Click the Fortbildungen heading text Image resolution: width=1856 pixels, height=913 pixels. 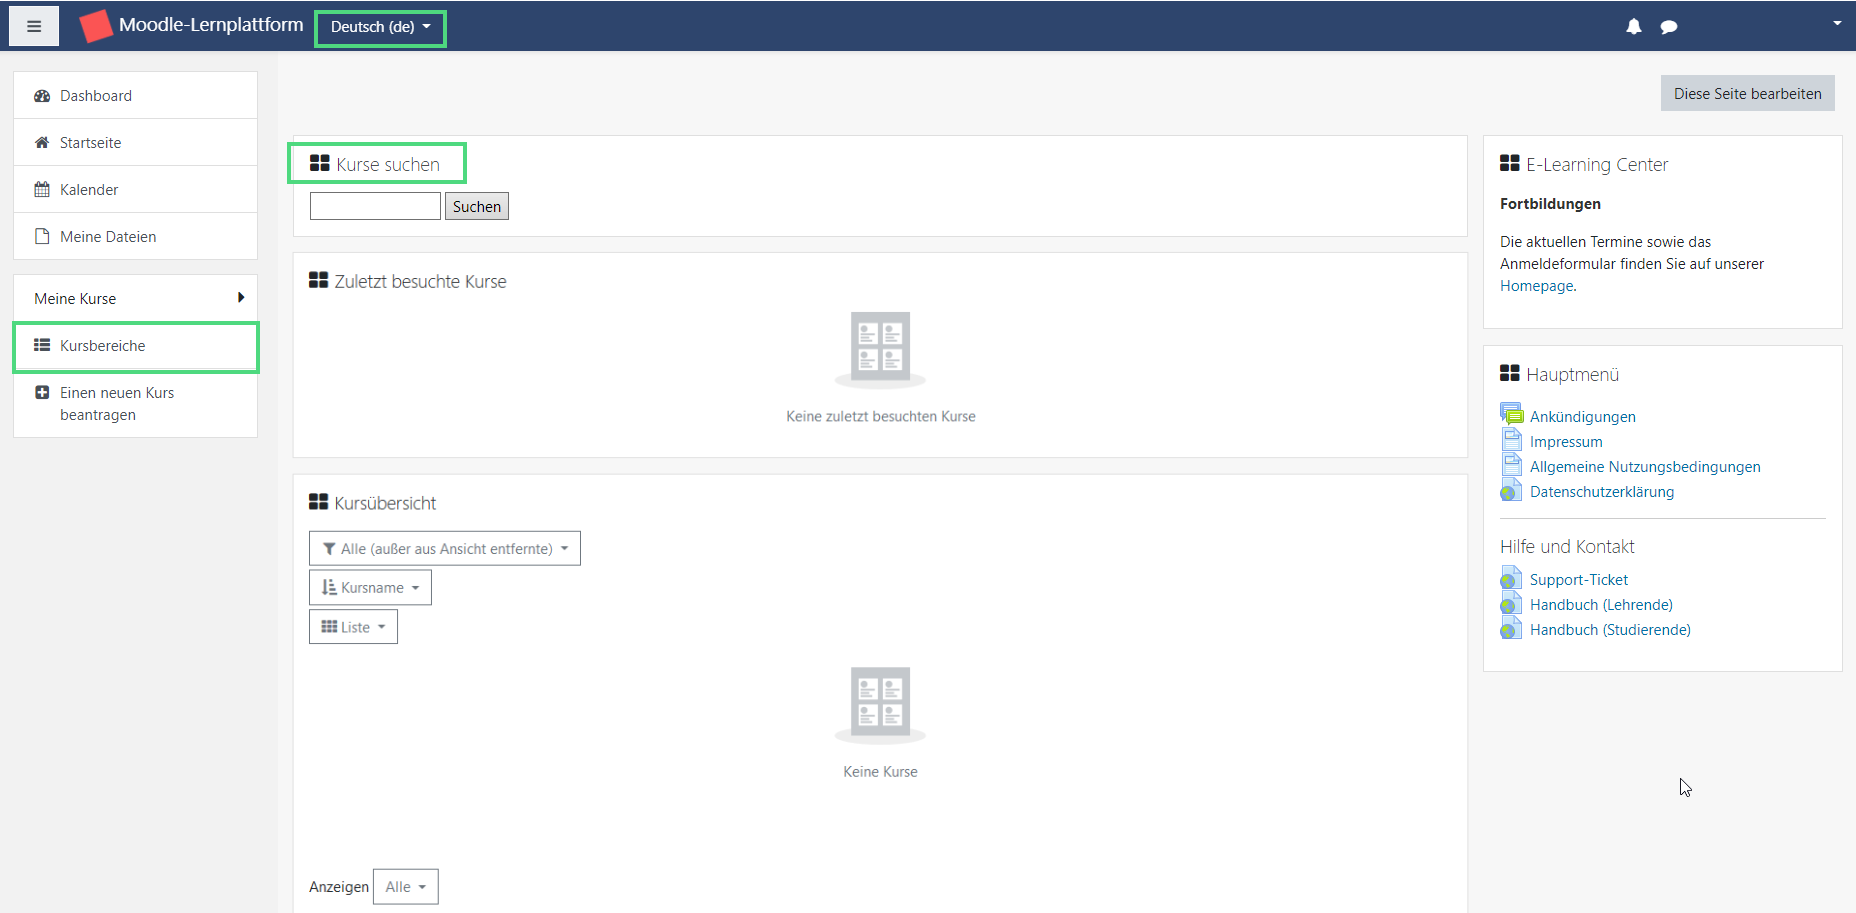pos(1550,204)
